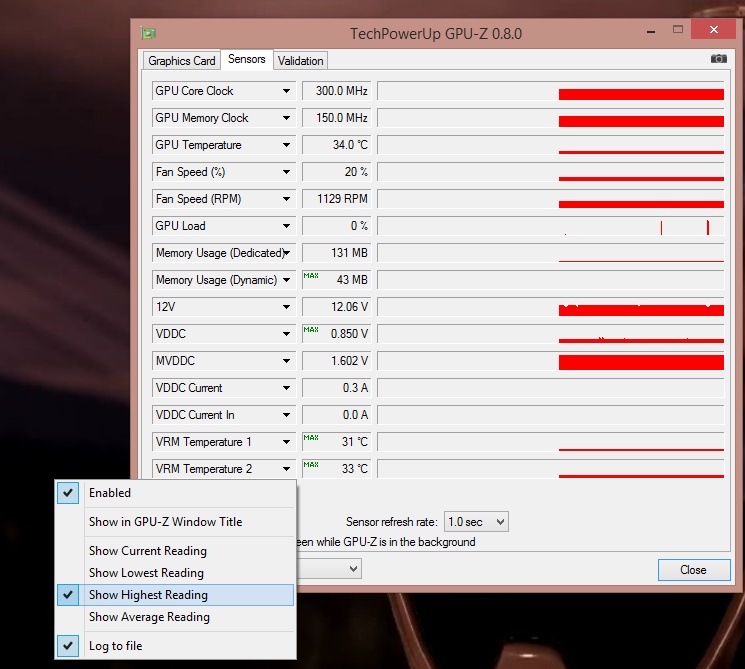Toggle Log to file option

(175, 646)
